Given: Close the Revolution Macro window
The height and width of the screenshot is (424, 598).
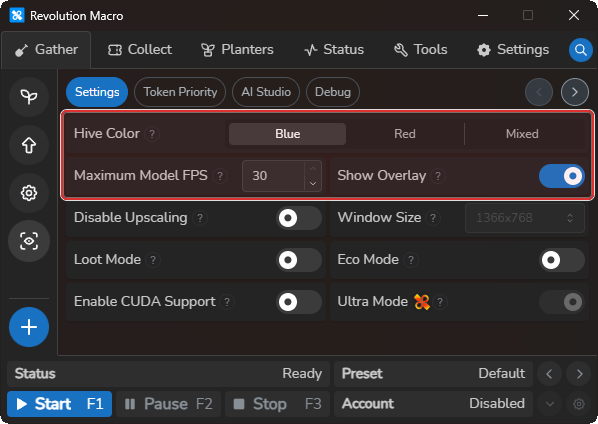Looking at the screenshot, I should (574, 16).
